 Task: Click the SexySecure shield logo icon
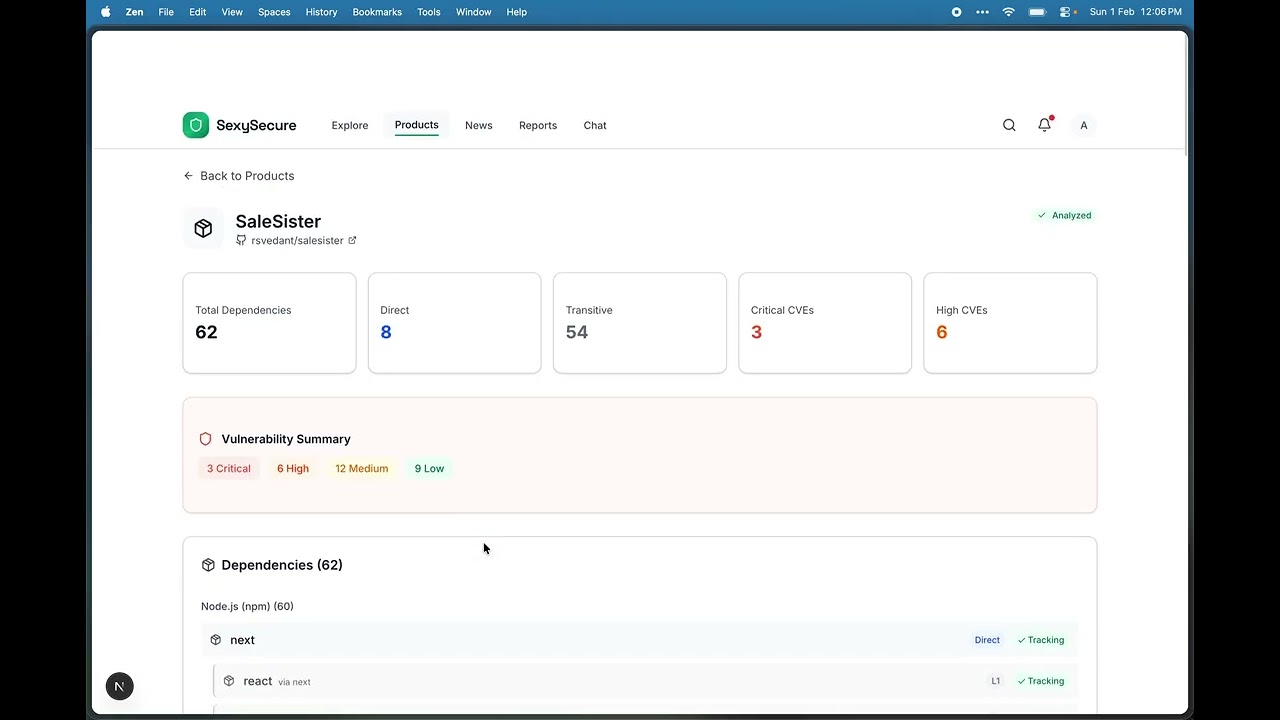[x=196, y=125]
